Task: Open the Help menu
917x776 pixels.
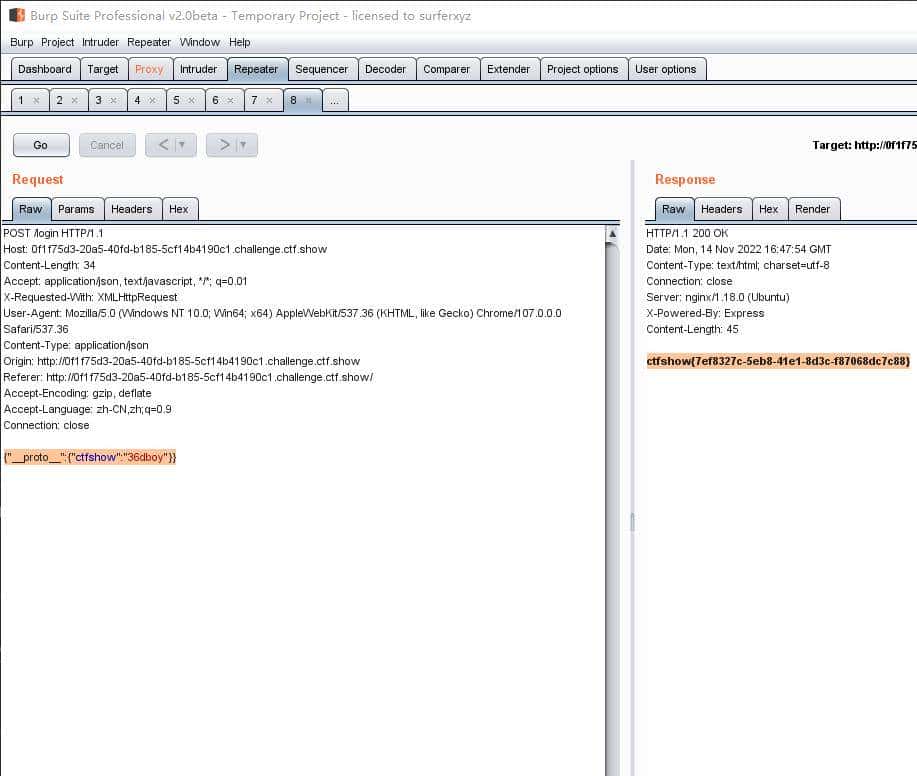Action: click(x=239, y=42)
